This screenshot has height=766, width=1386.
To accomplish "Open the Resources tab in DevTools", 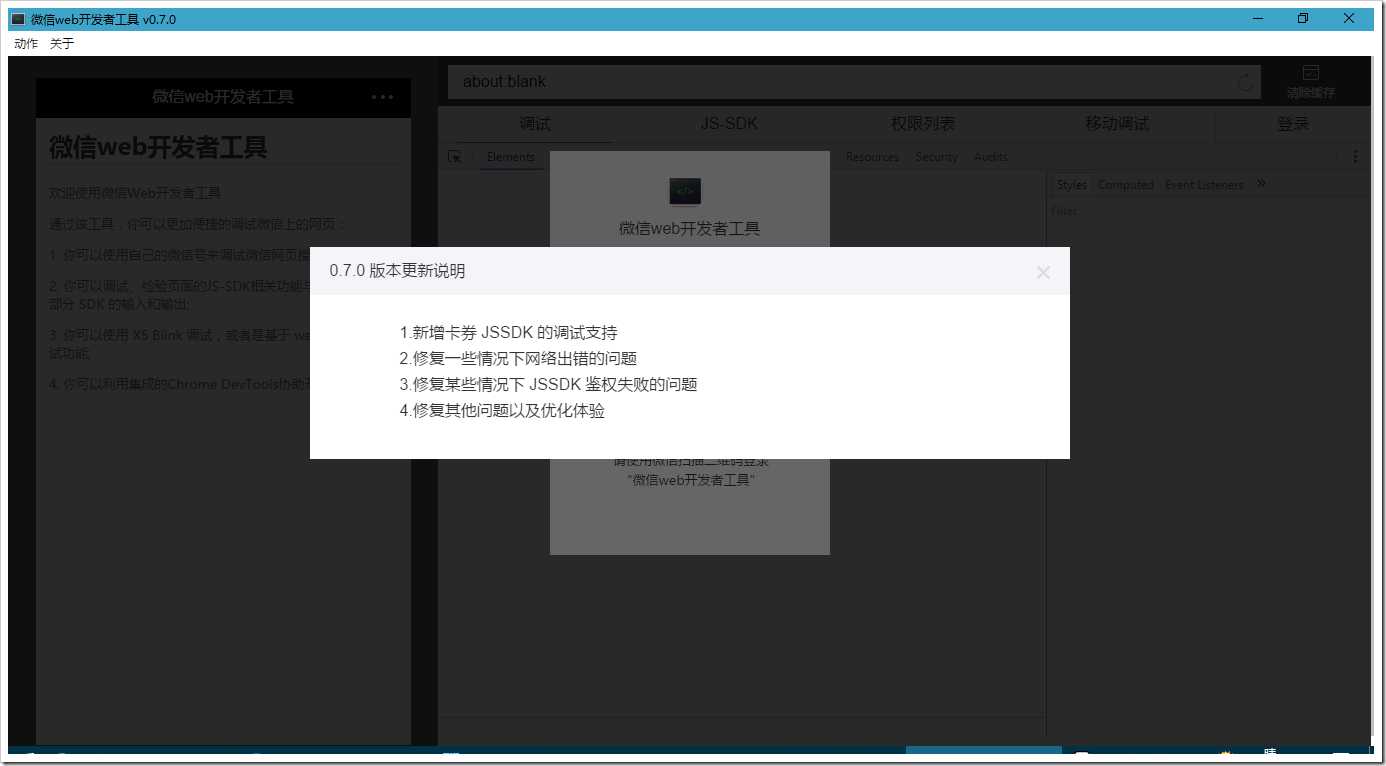I will point(872,157).
